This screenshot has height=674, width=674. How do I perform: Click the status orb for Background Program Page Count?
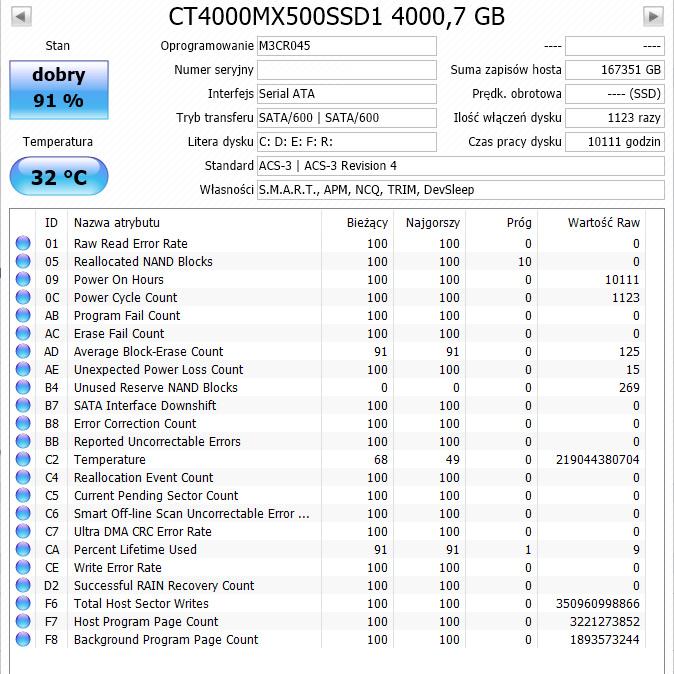pyautogui.click(x=23, y=639)
